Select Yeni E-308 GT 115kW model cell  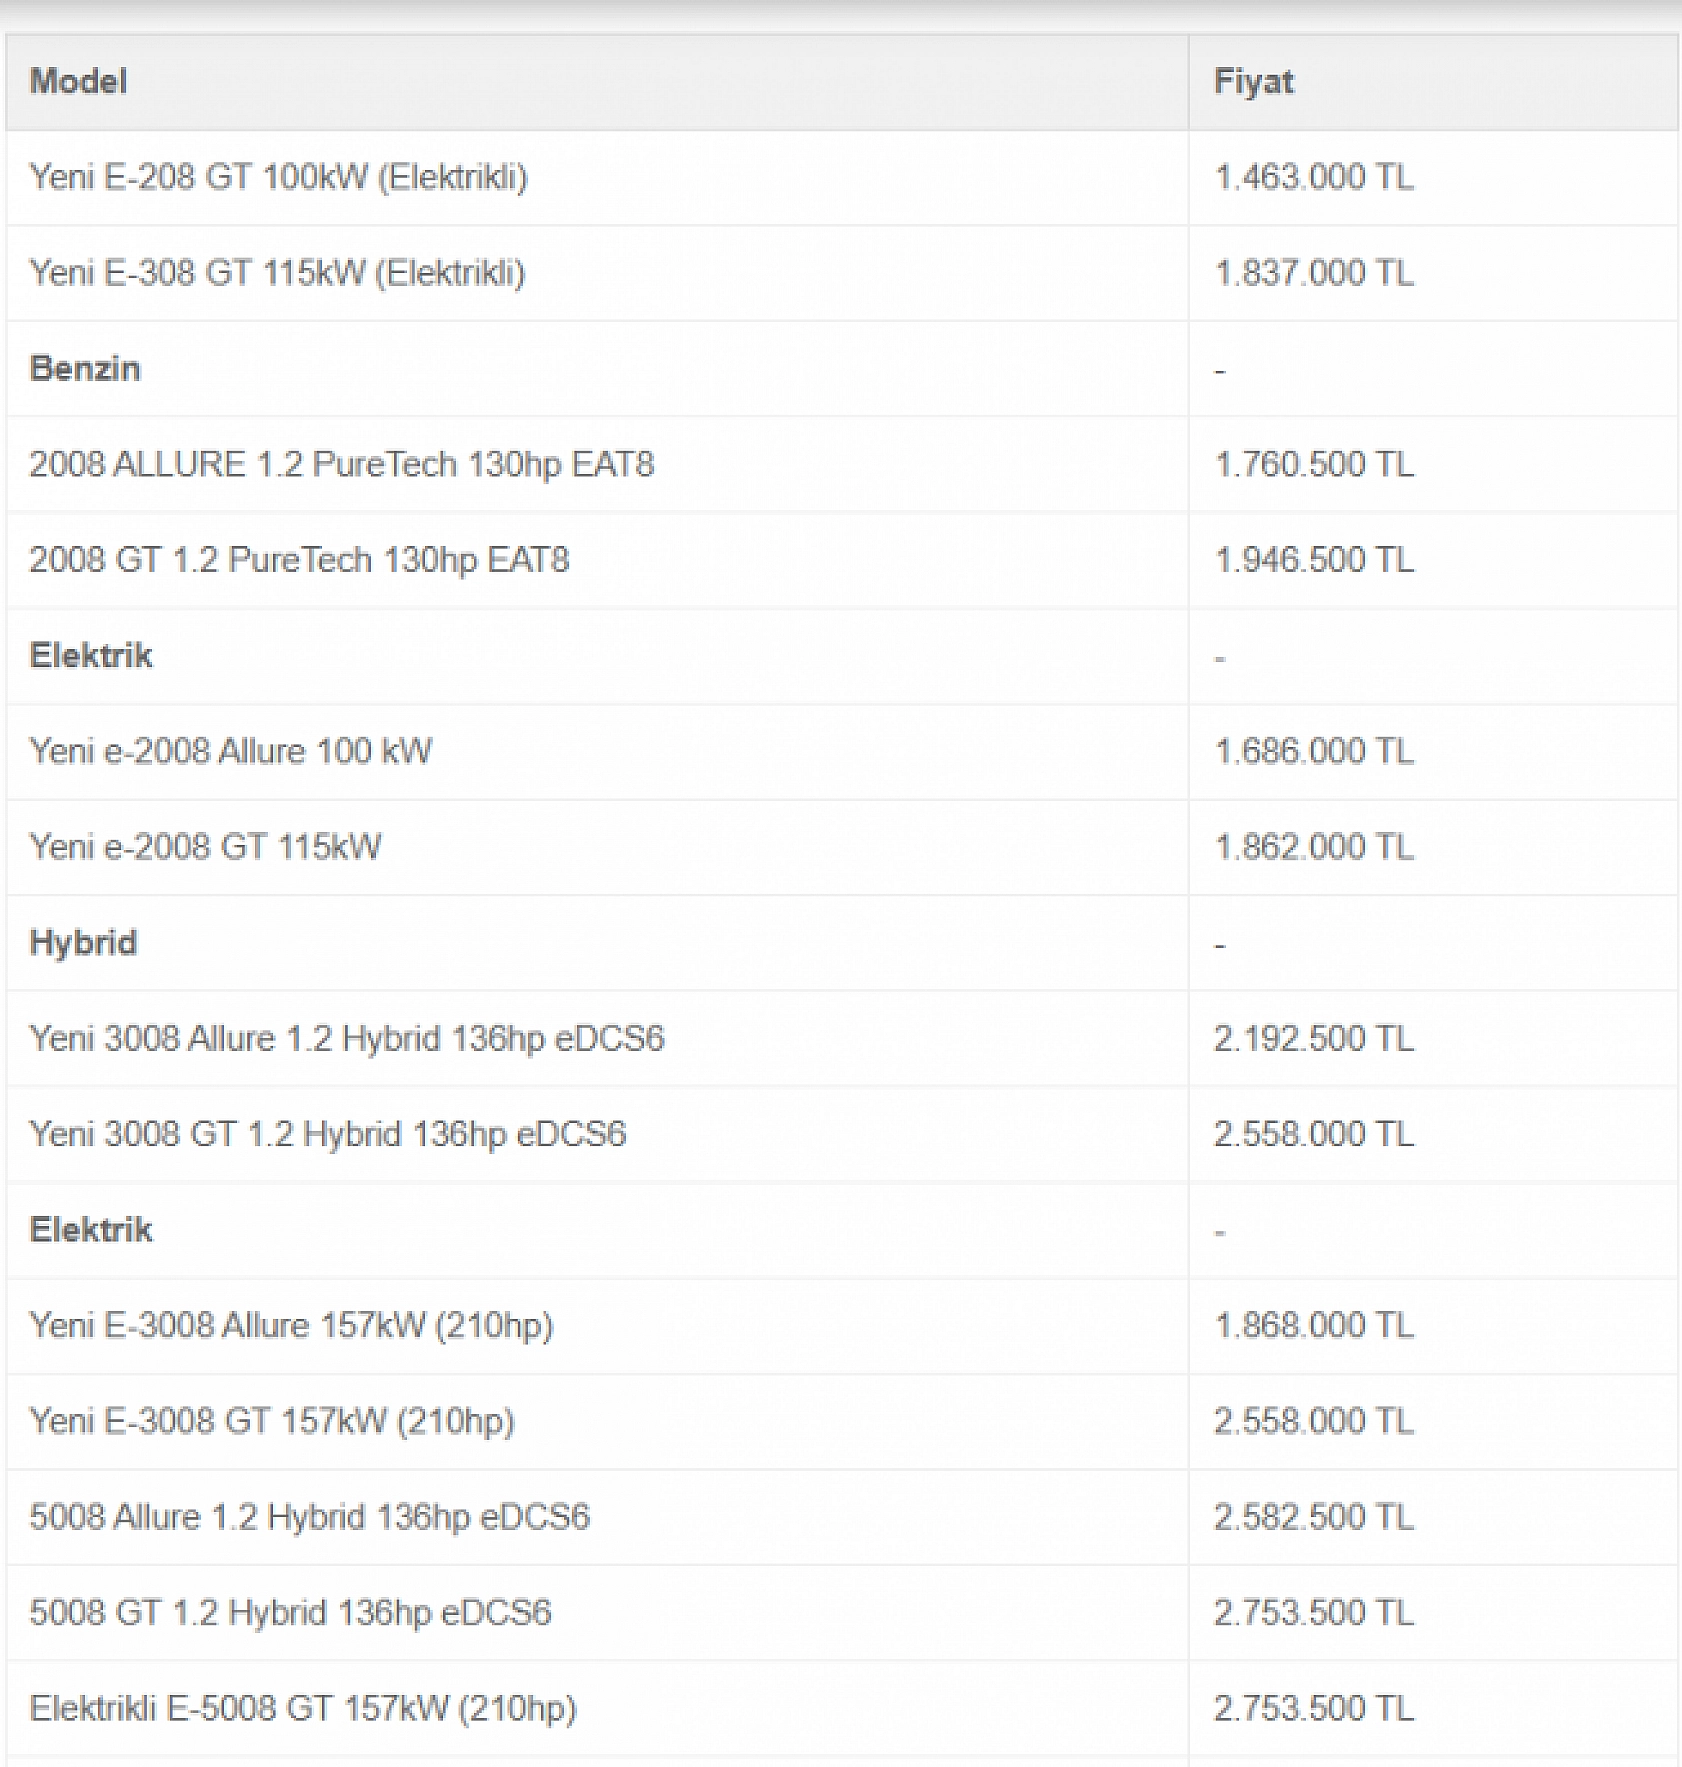277,273
